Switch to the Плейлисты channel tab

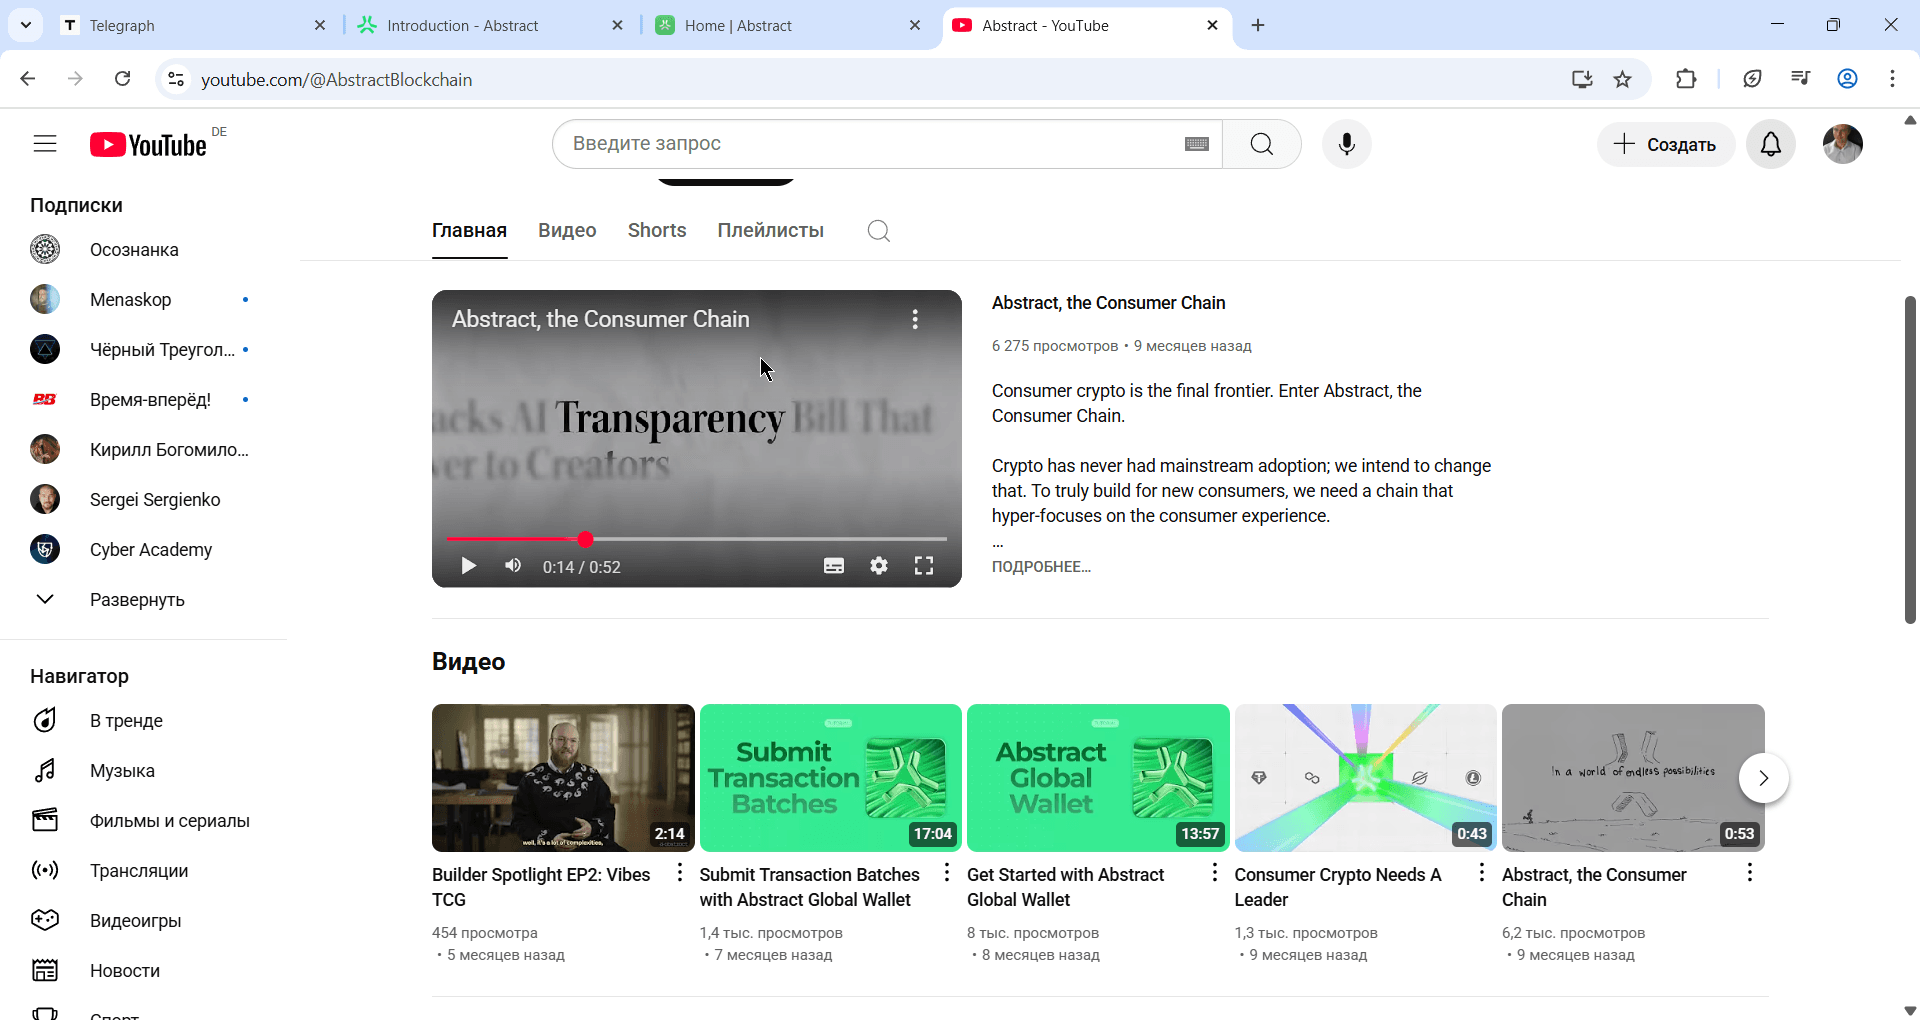pyautogui.click(x=770, y=231)
